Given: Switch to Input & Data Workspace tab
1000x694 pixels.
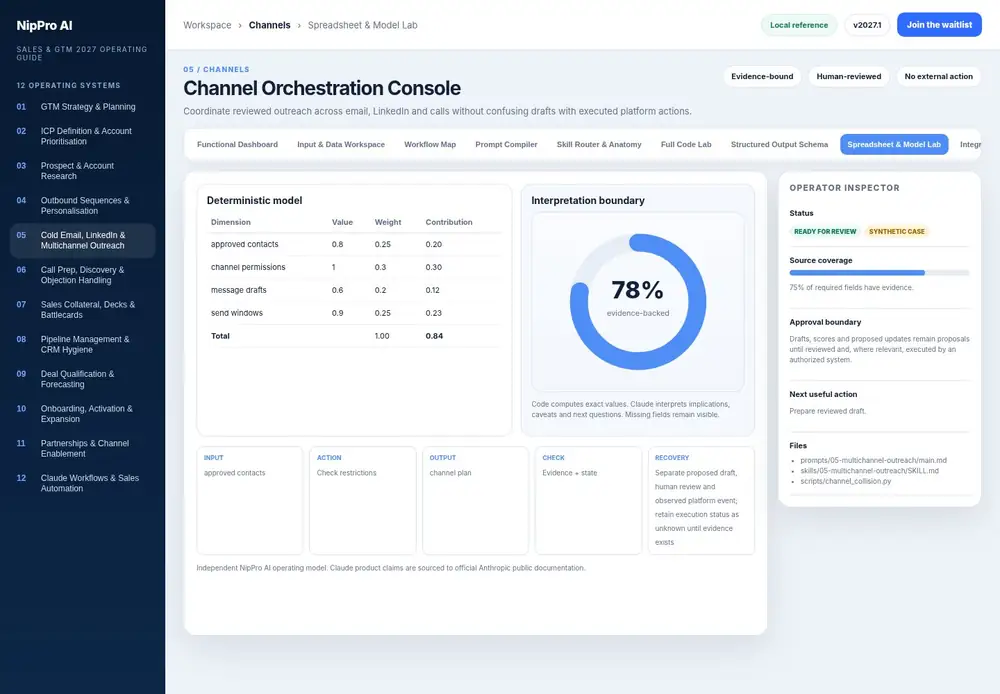Looking at the screenshot, I should tap(341, 144).
